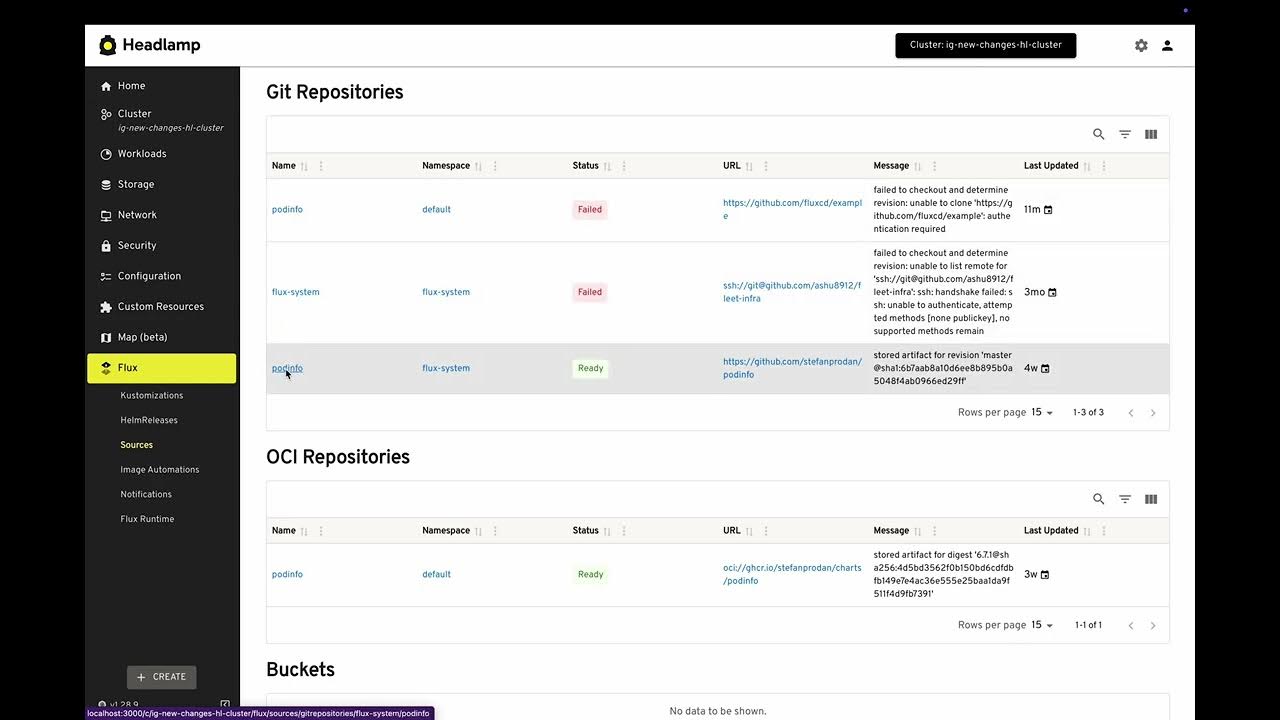Open filter icon in Git Repositories table

1125,134
